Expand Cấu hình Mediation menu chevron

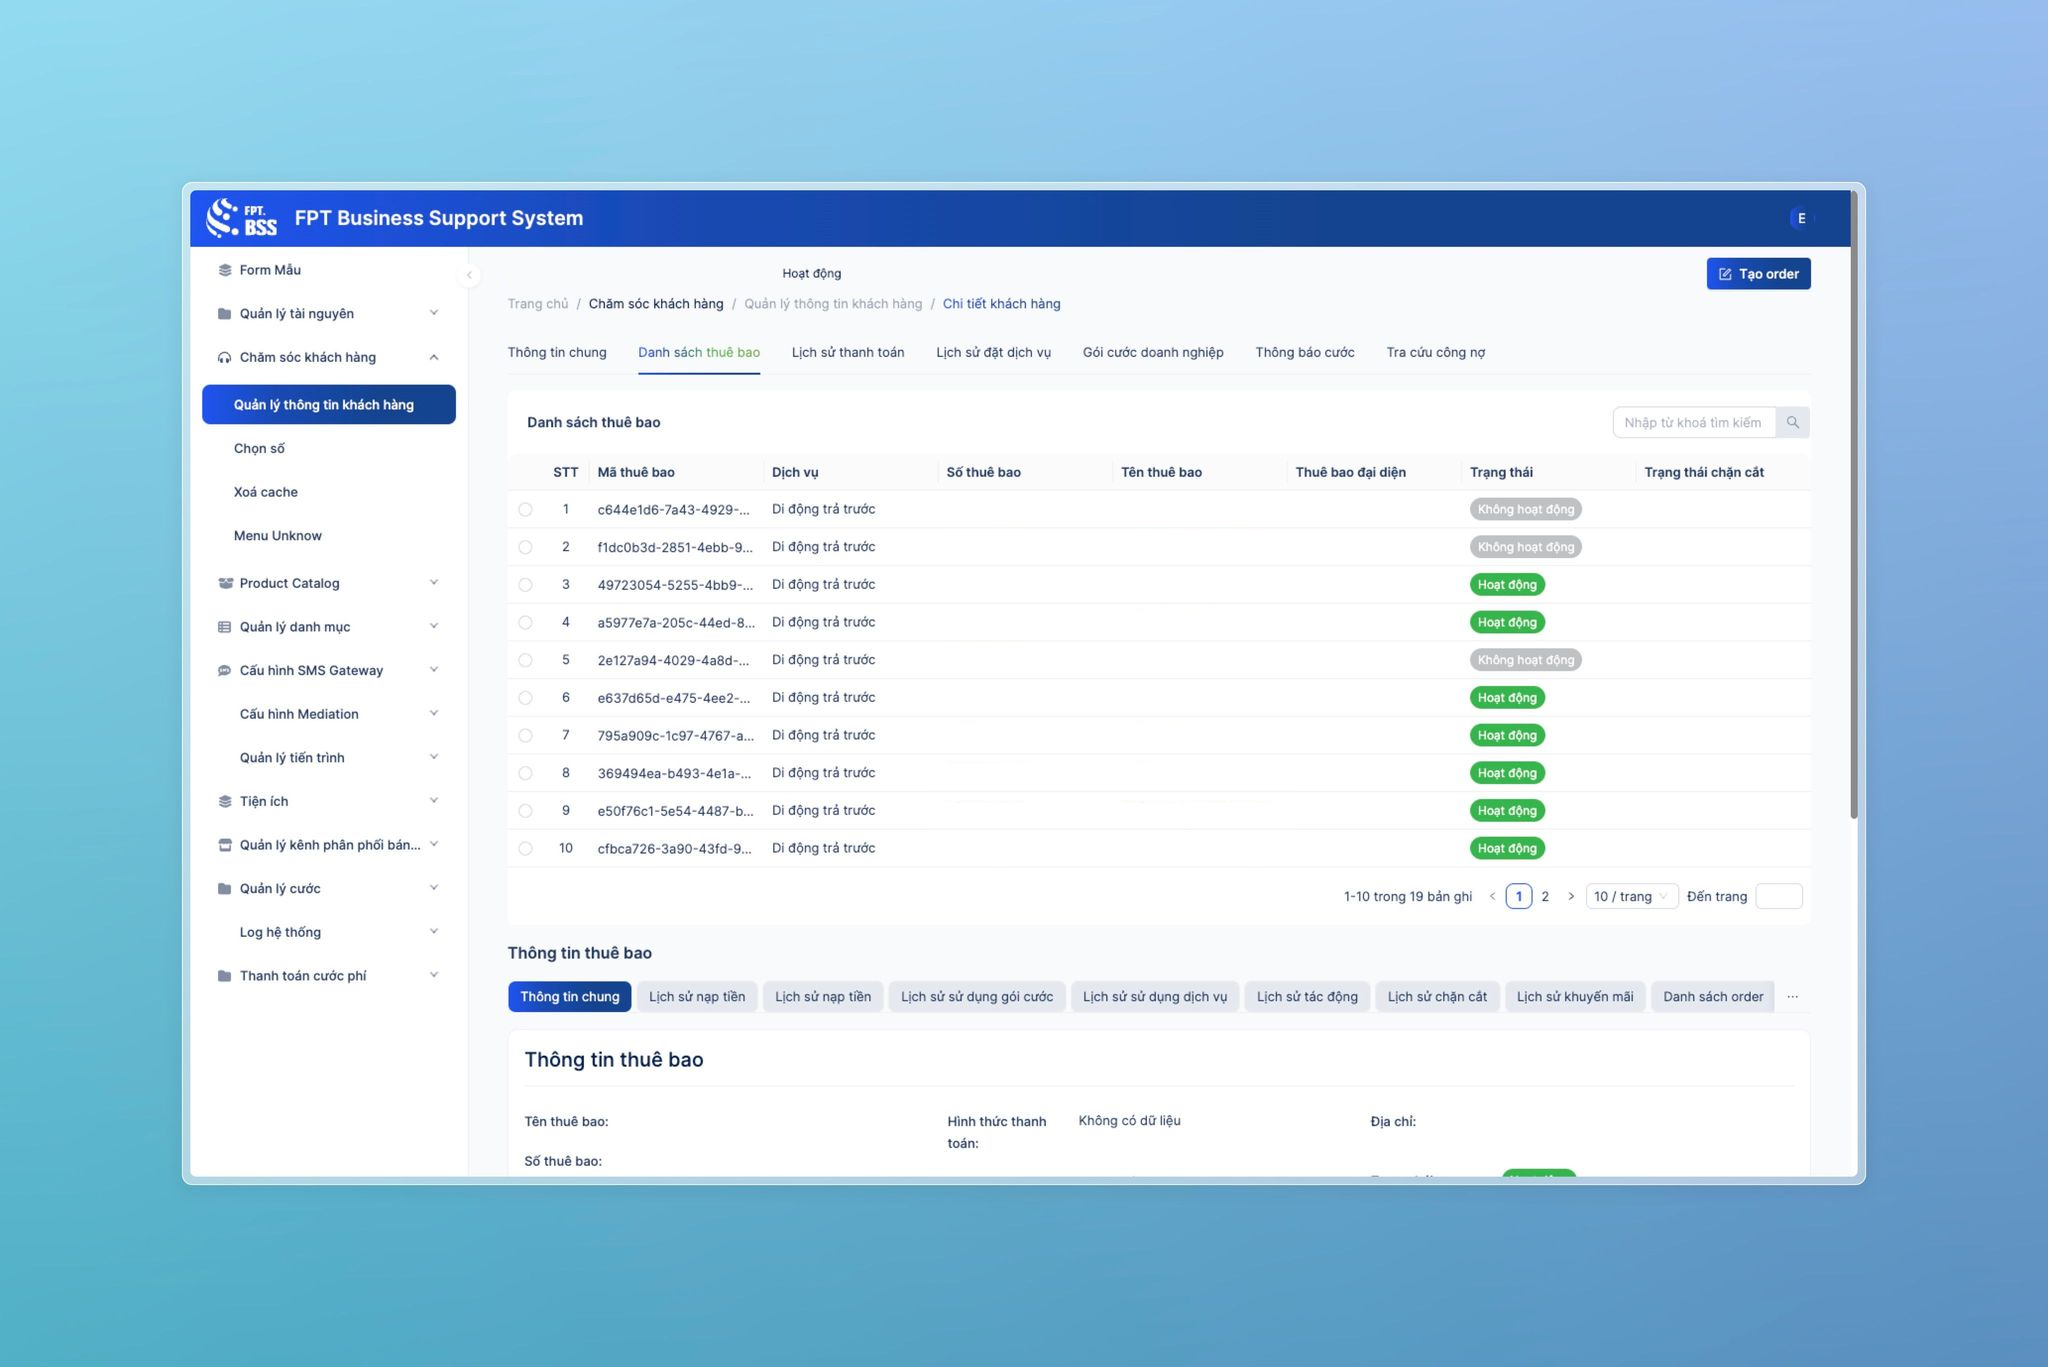(x=434, y=713)
